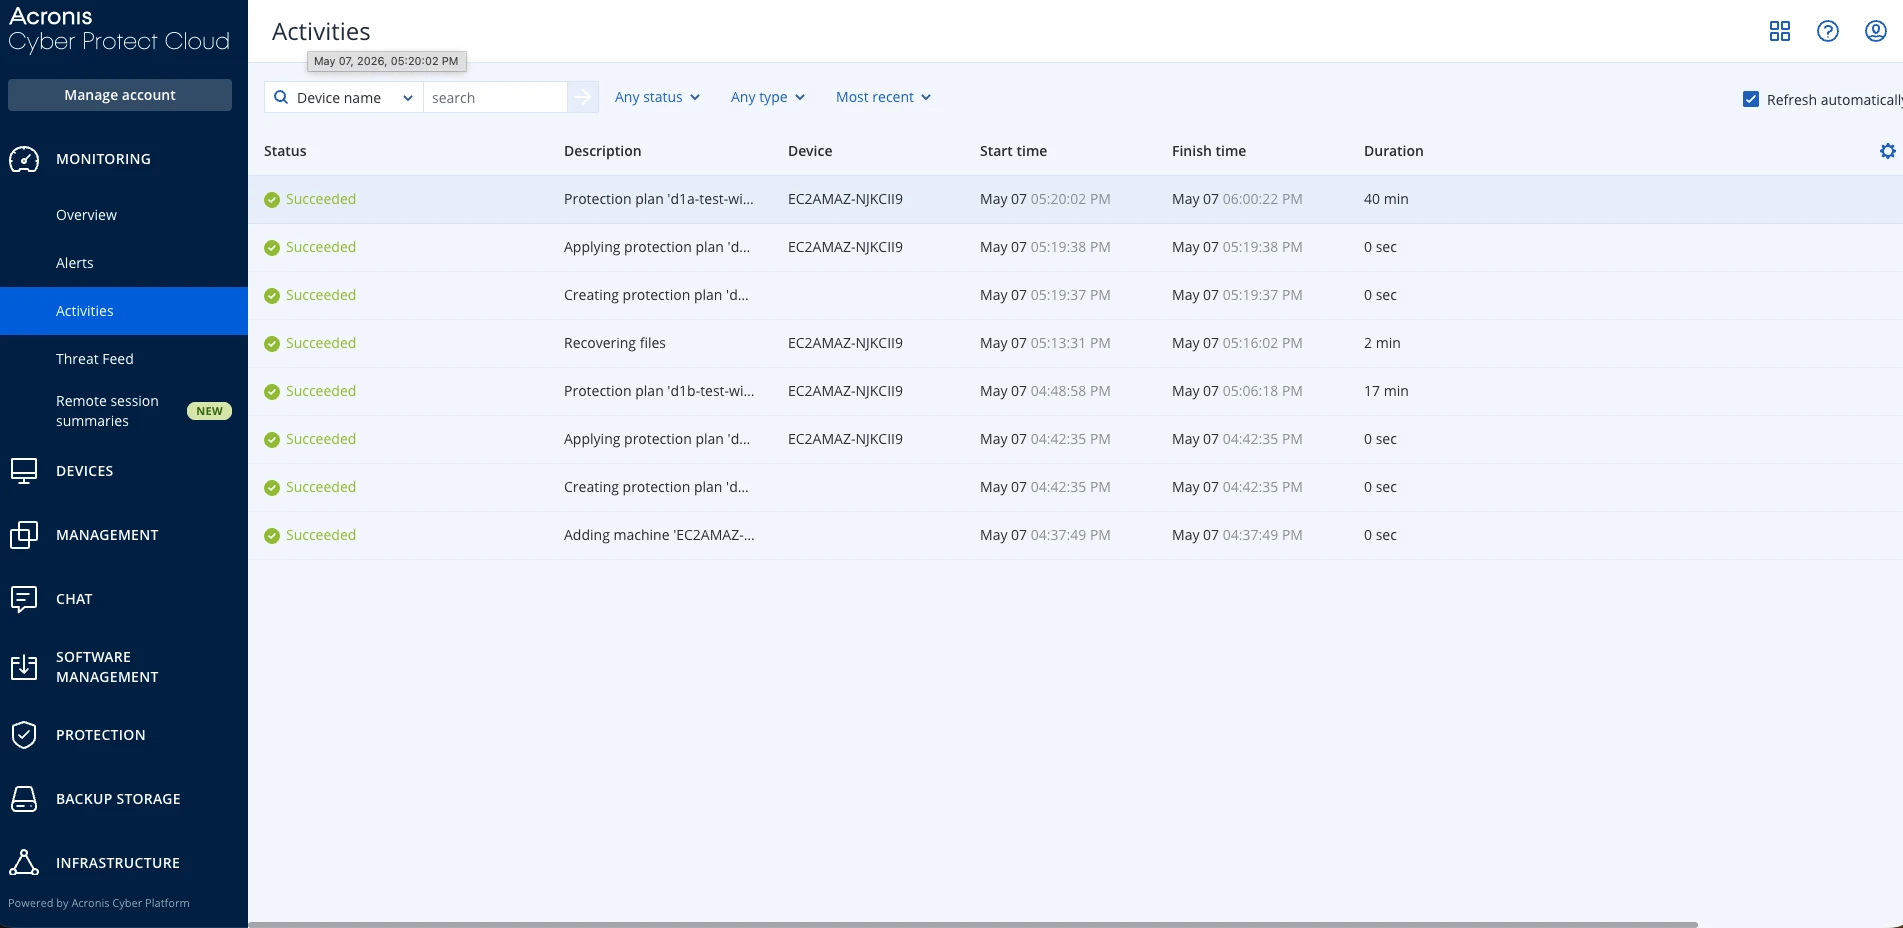1903x928 pixels.
Task: Click the Manage account button
Action: point(120,95)
